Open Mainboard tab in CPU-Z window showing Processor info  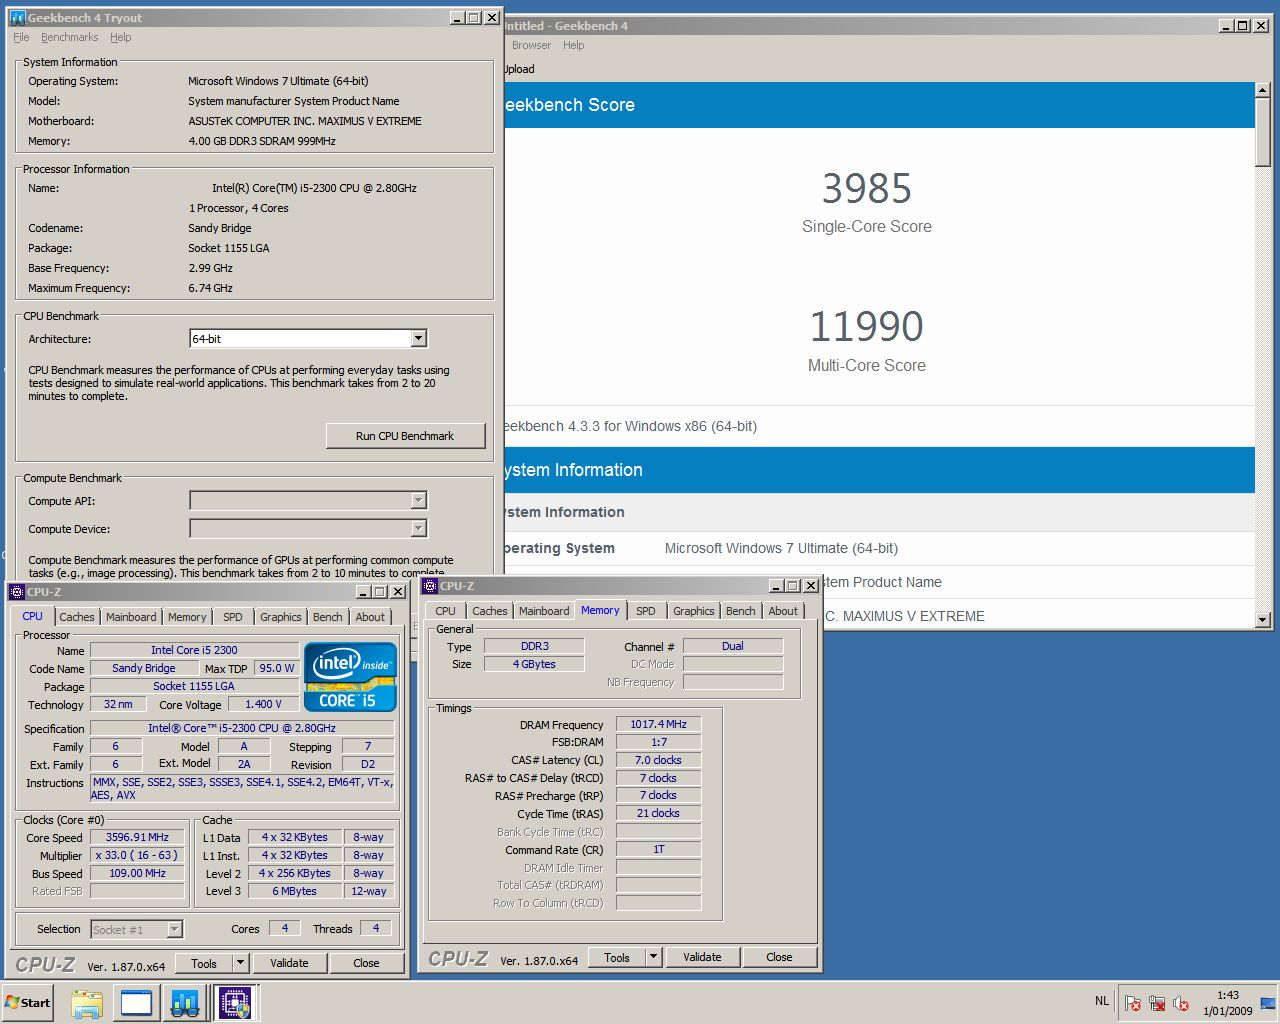pyautogui.click(x=131, y=617)
